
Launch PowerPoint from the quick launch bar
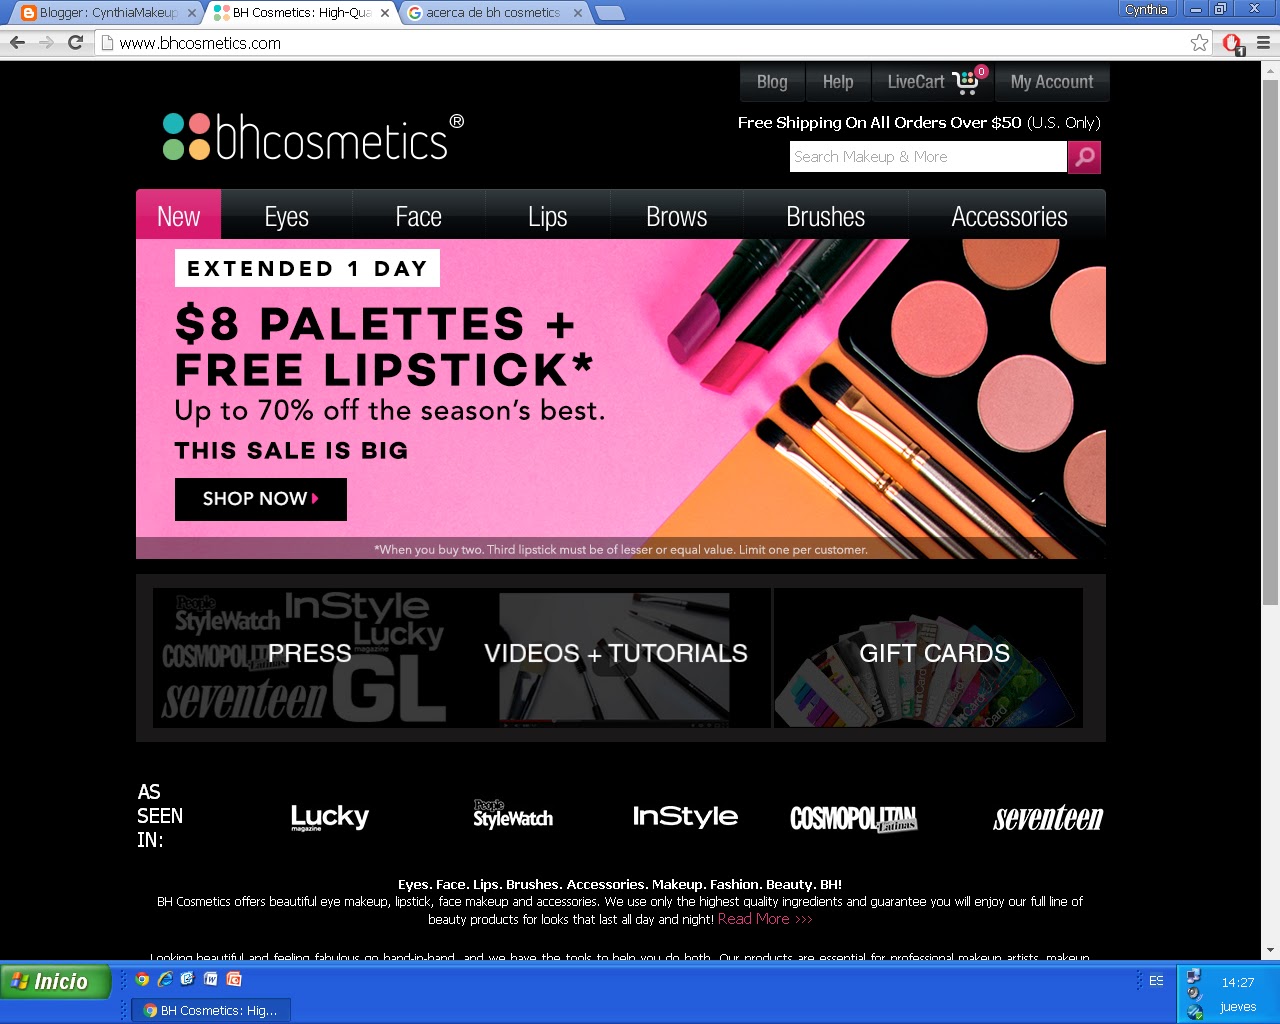[x=234, y=979]
